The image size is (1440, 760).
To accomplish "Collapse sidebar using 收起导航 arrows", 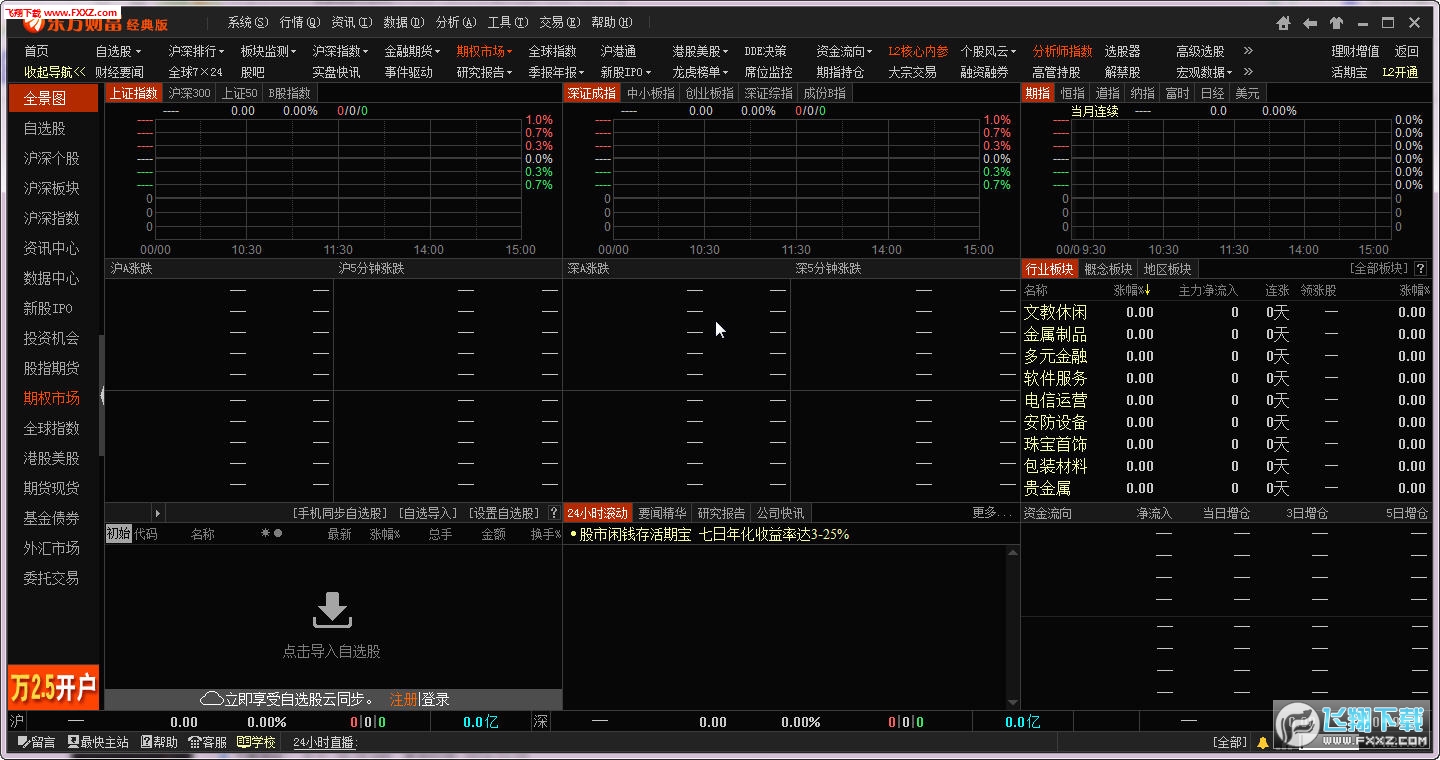I will (55, 72).
